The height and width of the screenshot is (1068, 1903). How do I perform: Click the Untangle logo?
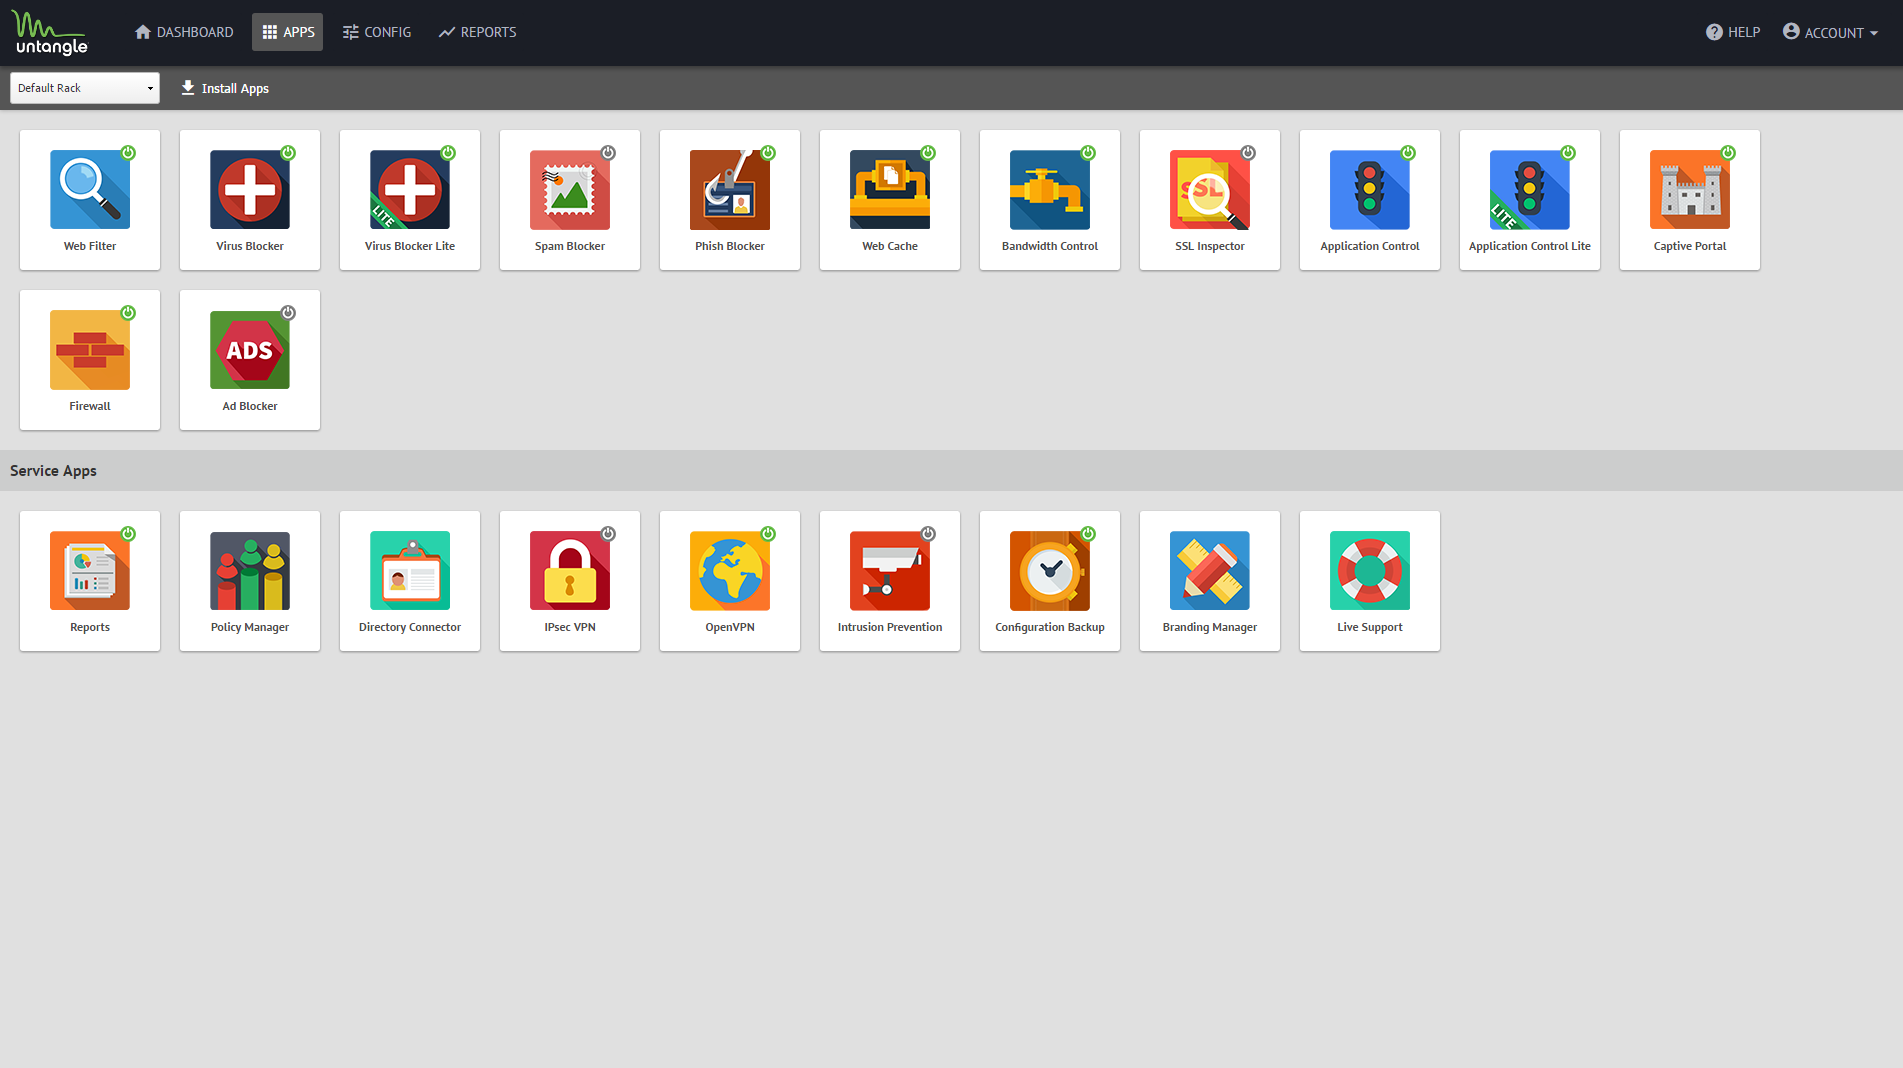coord(50,33)
